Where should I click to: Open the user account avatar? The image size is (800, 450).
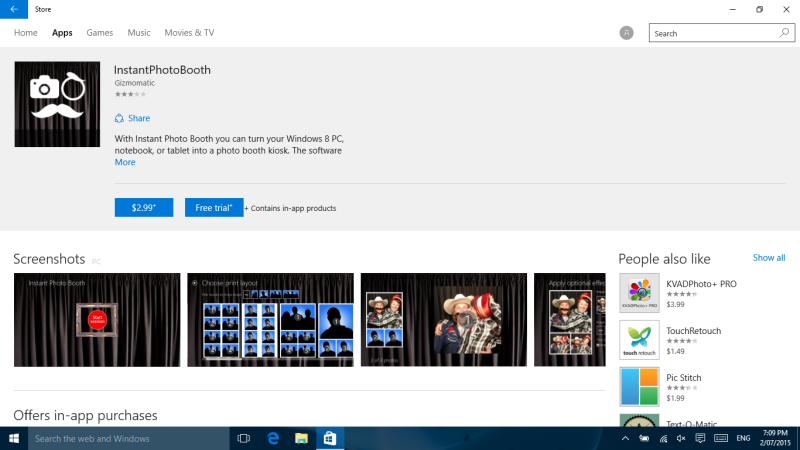tap(627, 33)
